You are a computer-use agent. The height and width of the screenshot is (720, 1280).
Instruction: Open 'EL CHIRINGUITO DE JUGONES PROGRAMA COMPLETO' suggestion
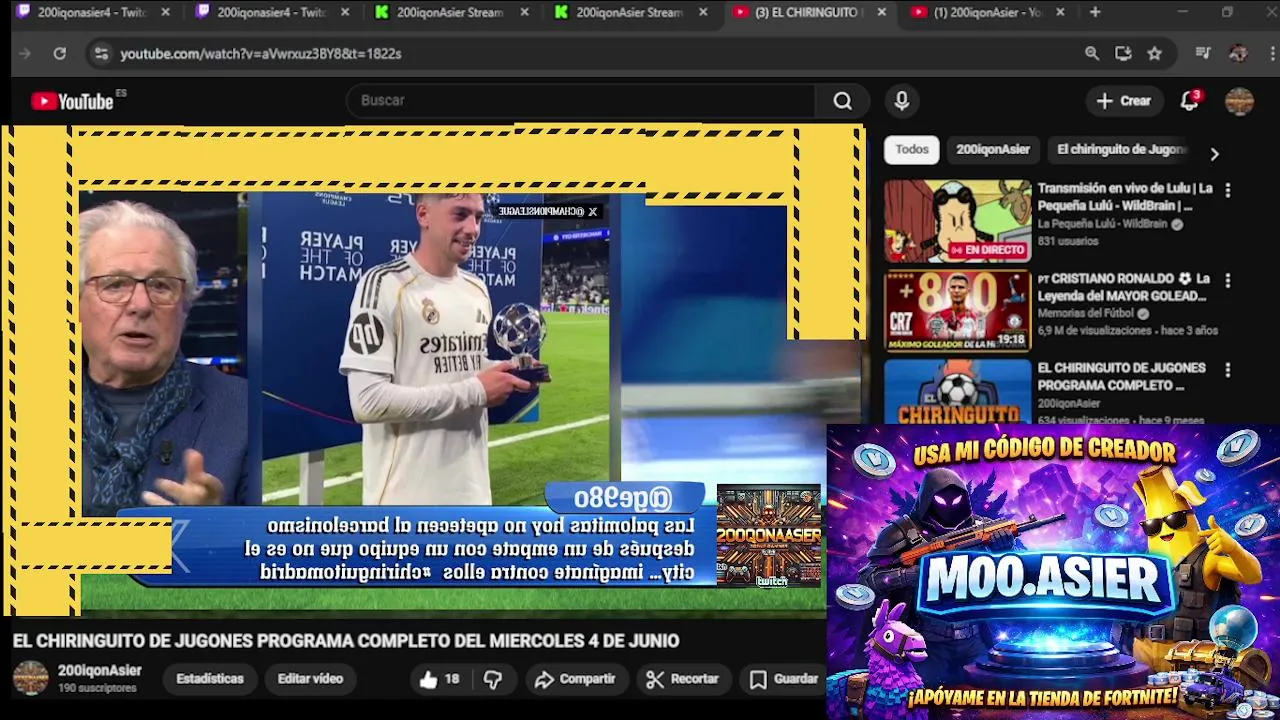1121,377
